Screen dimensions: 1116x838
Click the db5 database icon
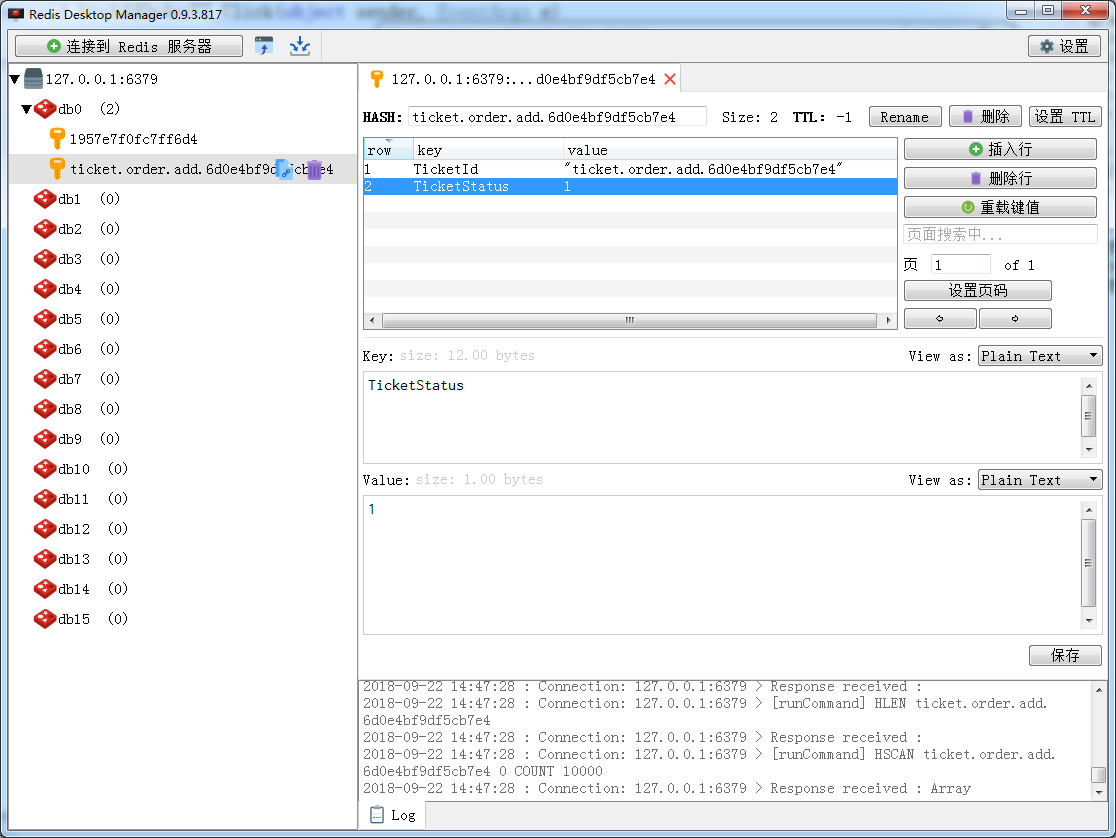(45, 318)
